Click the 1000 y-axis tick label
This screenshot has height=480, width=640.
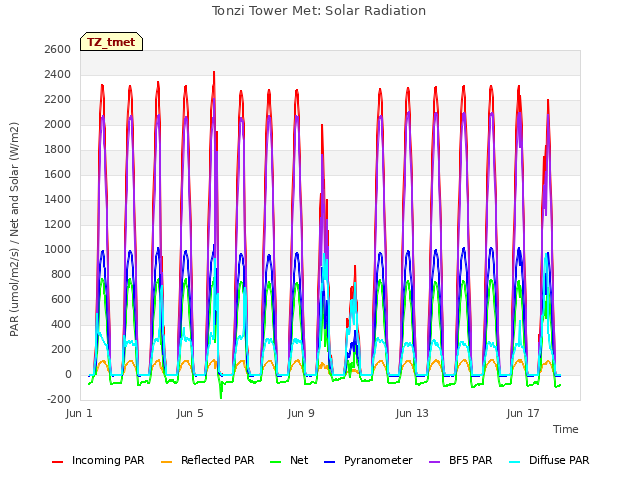coord(58,250)
